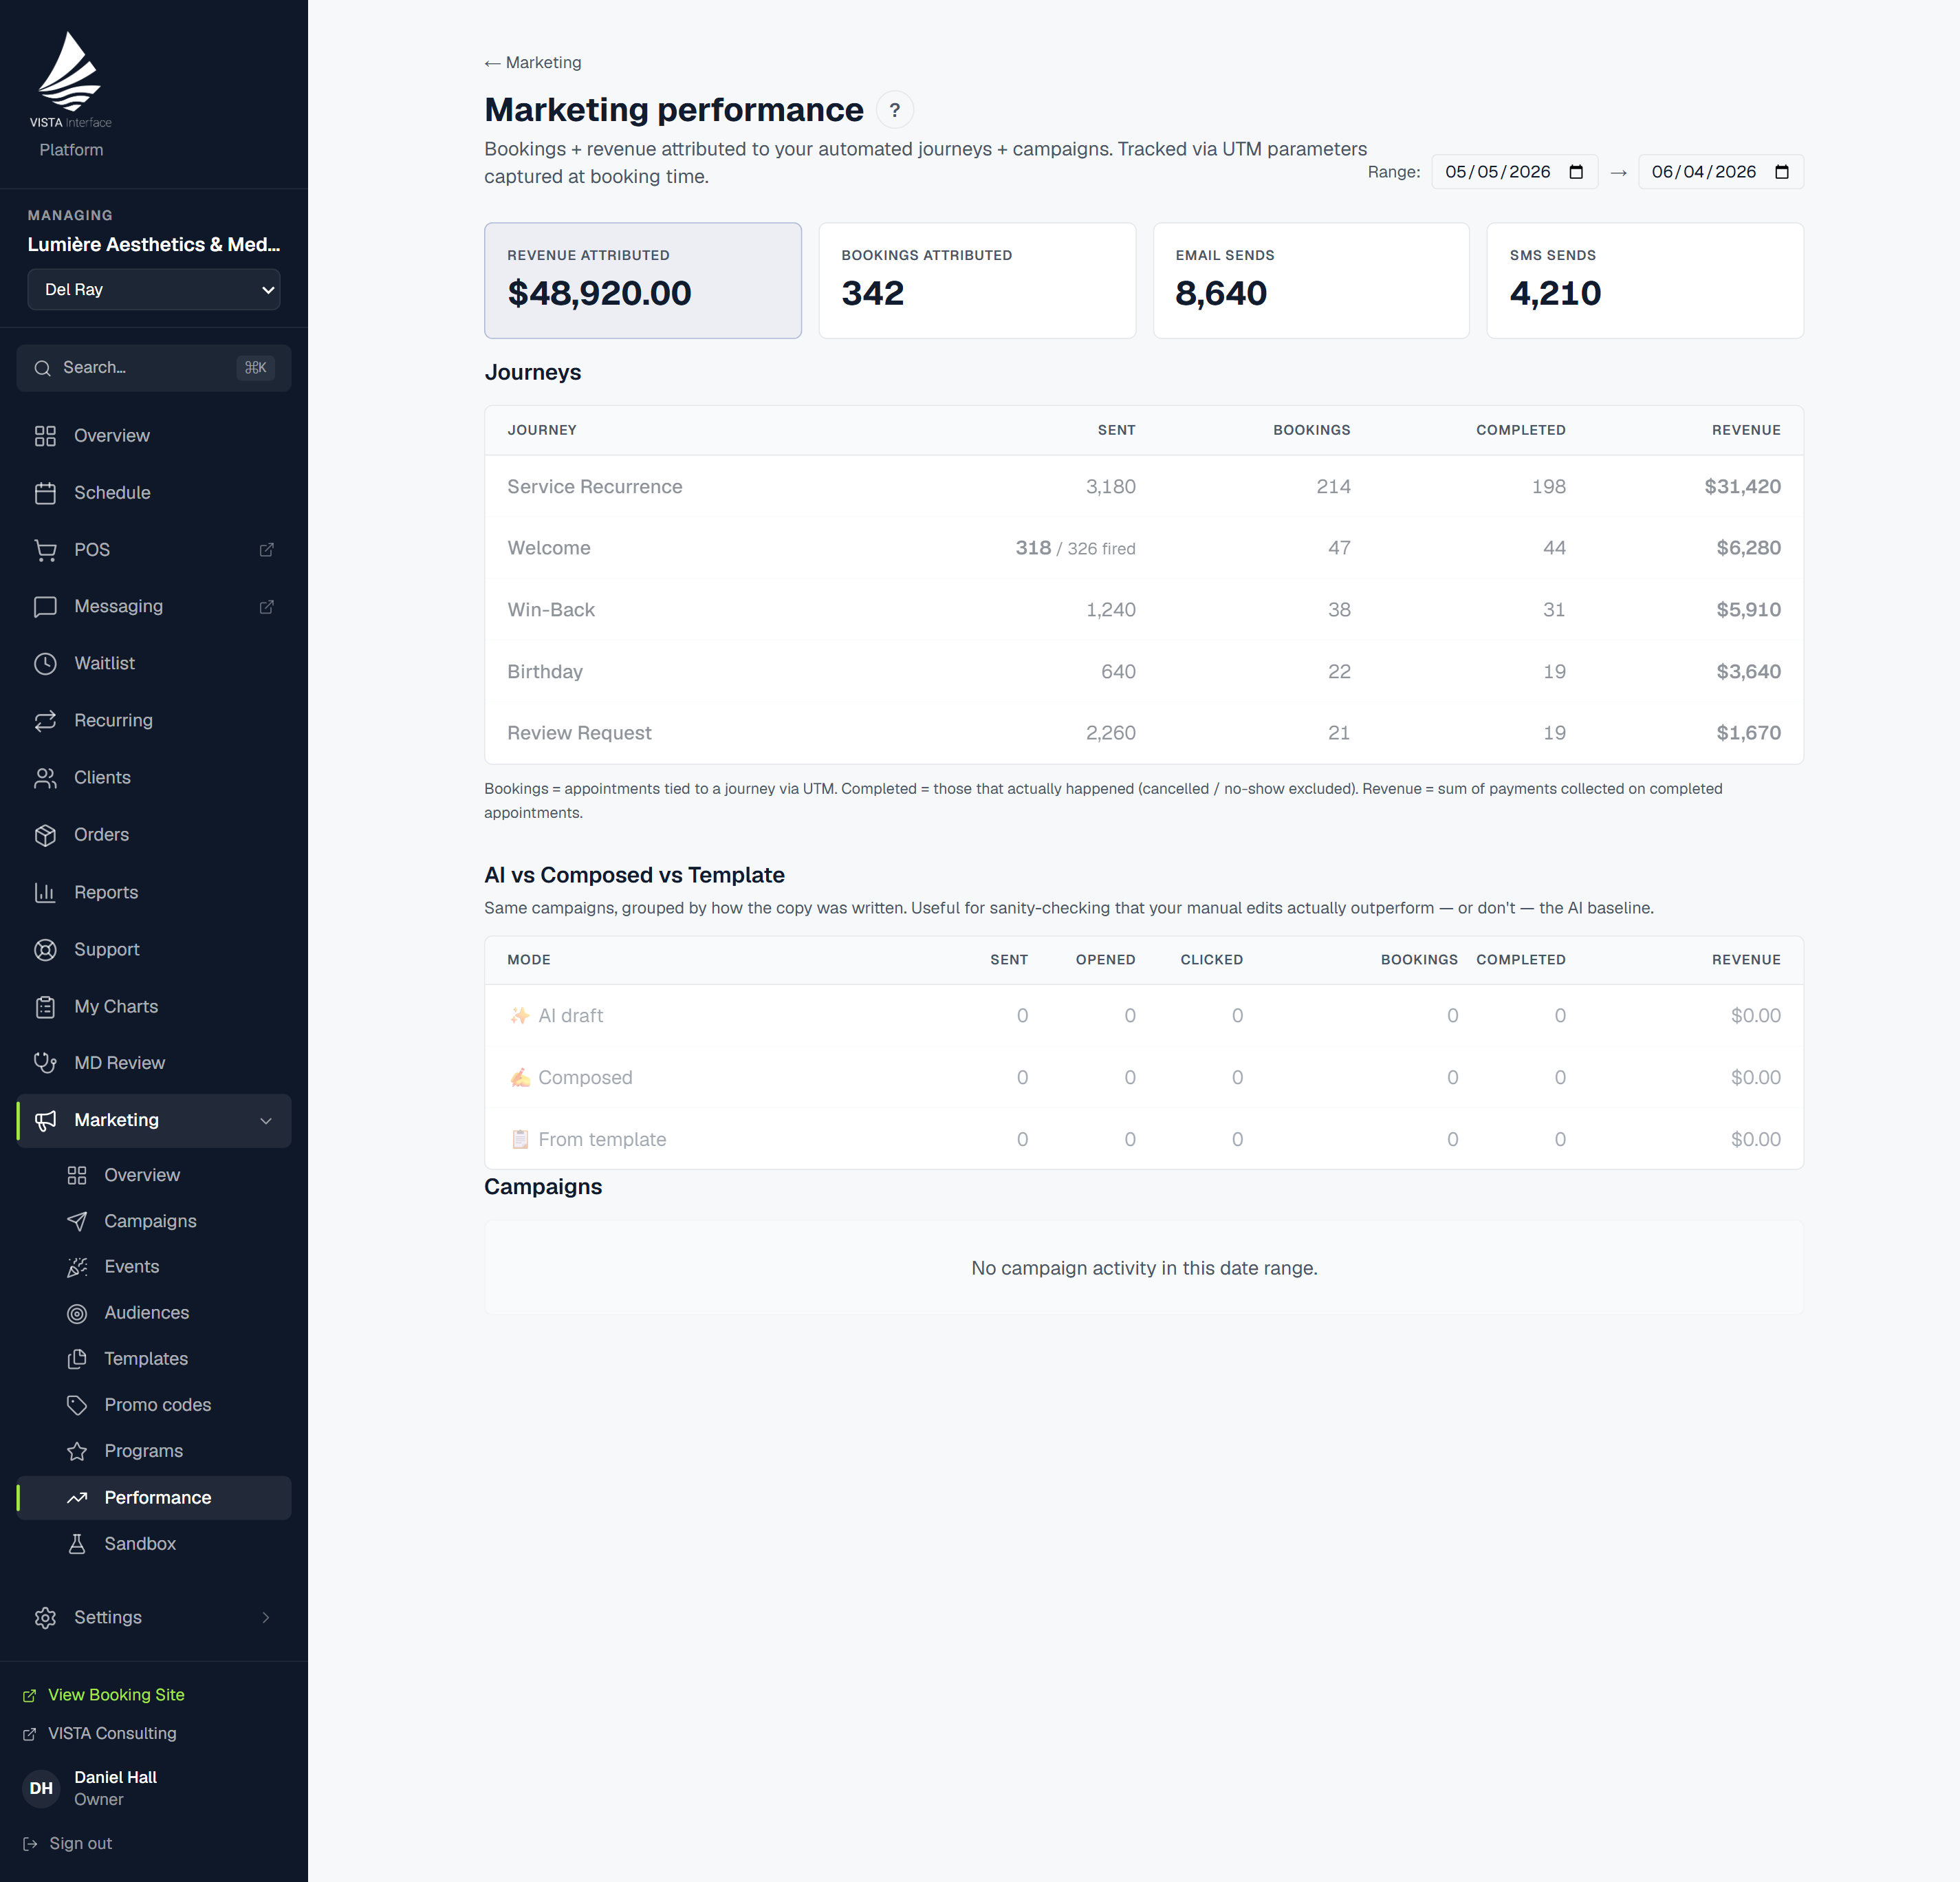Click the POS shopping cart icon
Screen dimensions: 1960x1882
pos(45,550)
